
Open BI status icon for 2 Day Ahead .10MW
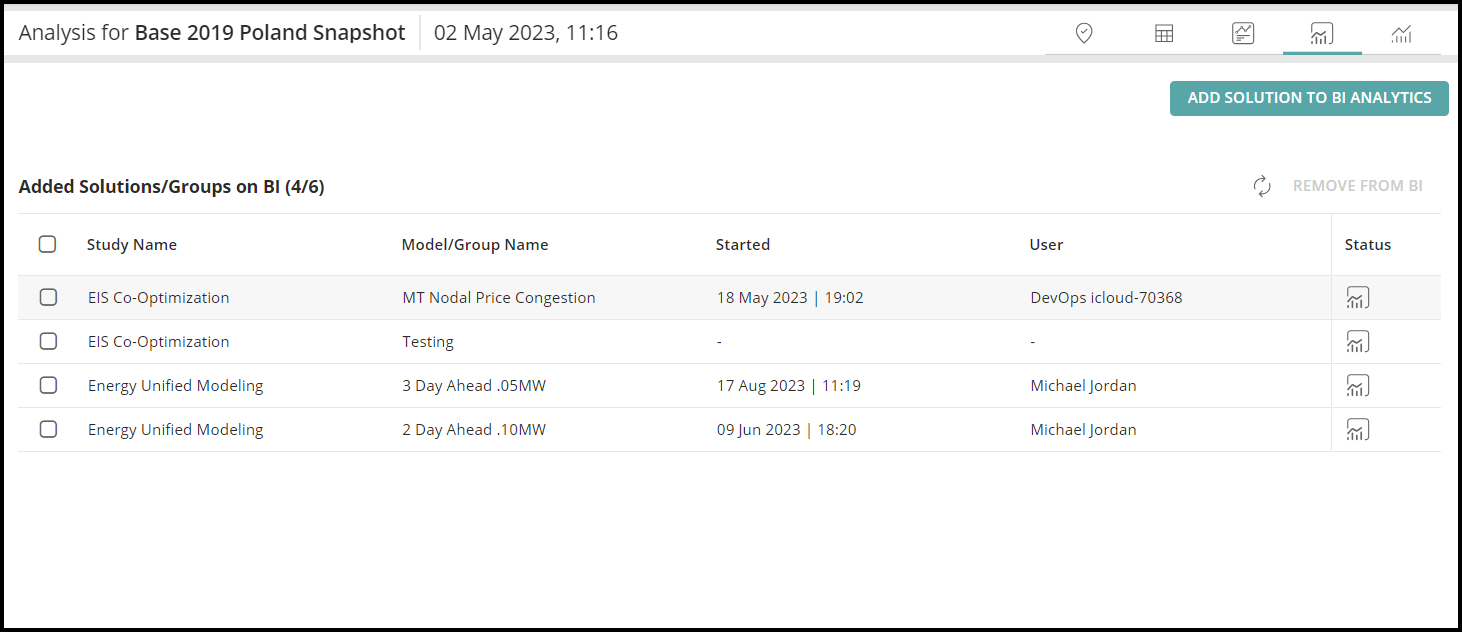pos(1358,429)
